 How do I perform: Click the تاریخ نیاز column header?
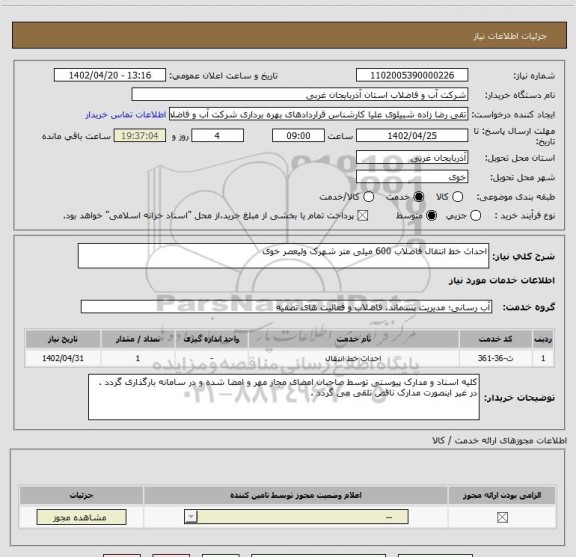63,339
